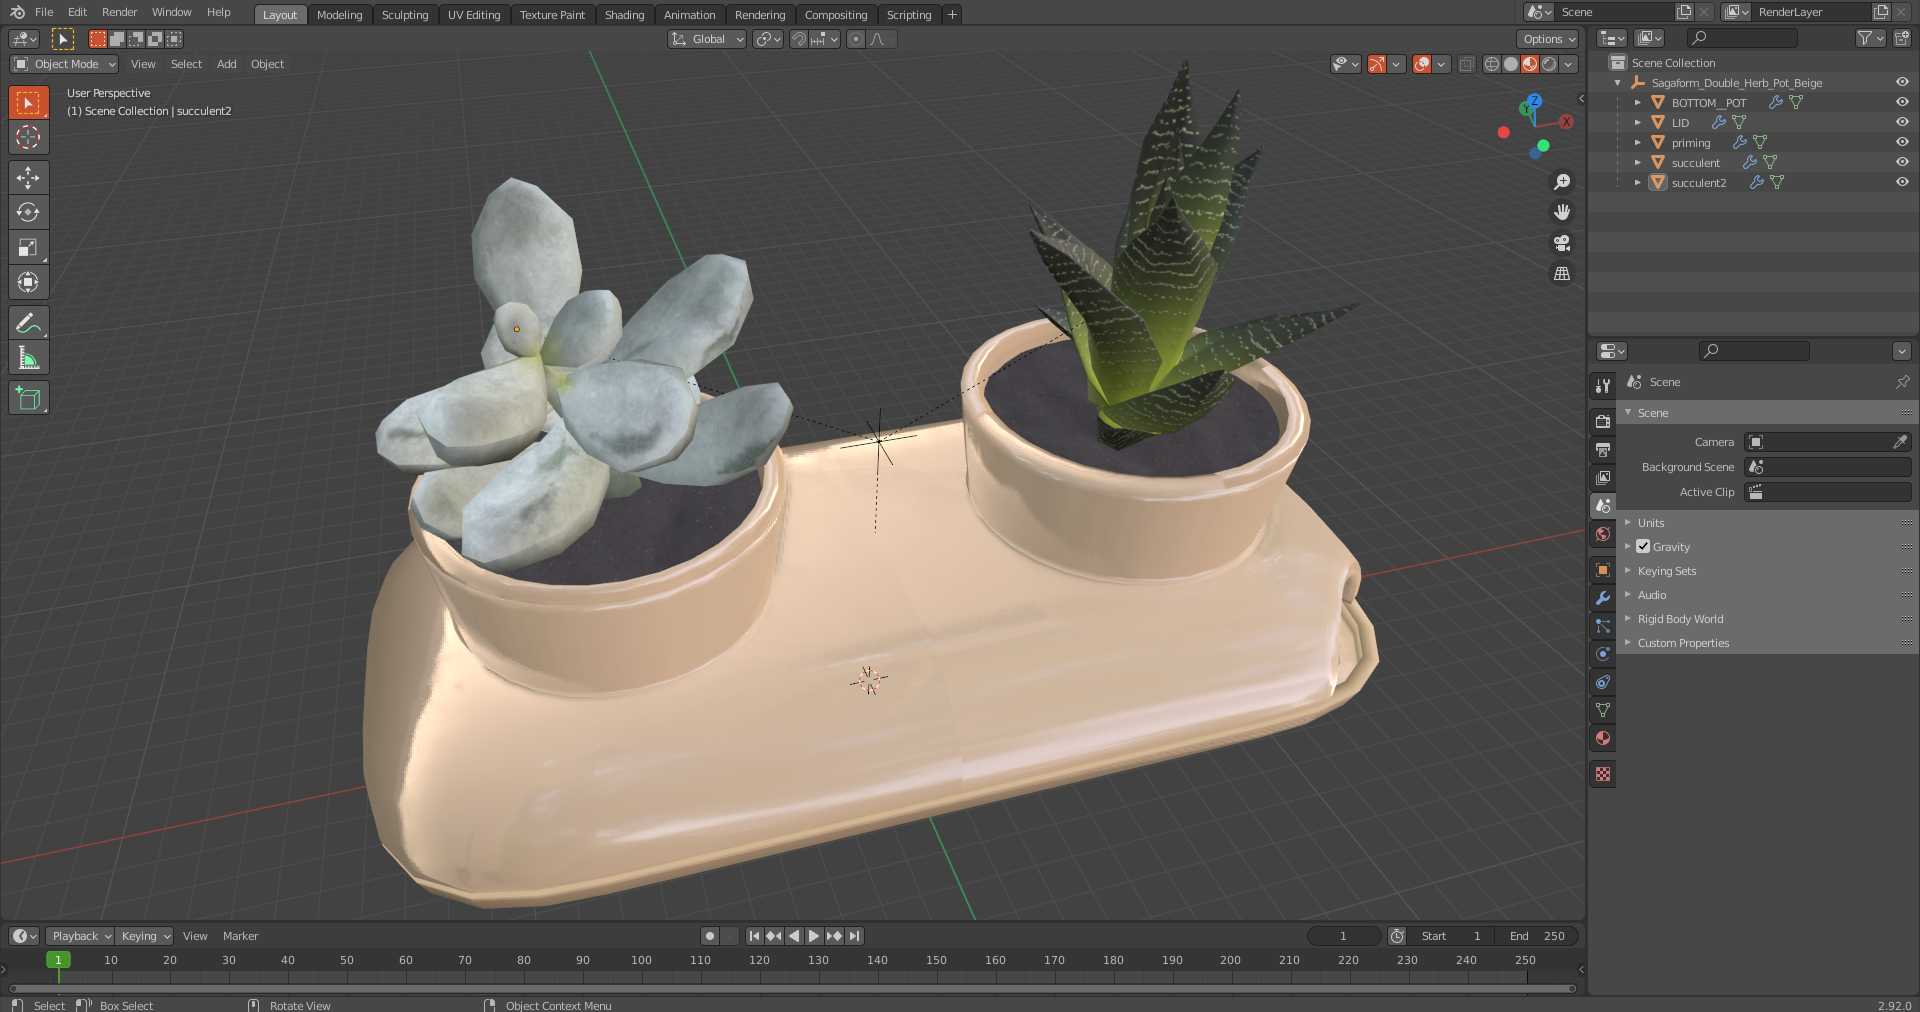This screenshot has height=1012, width=1920.
Task: Toggle auto keying record button
Action: click(710, 936)
